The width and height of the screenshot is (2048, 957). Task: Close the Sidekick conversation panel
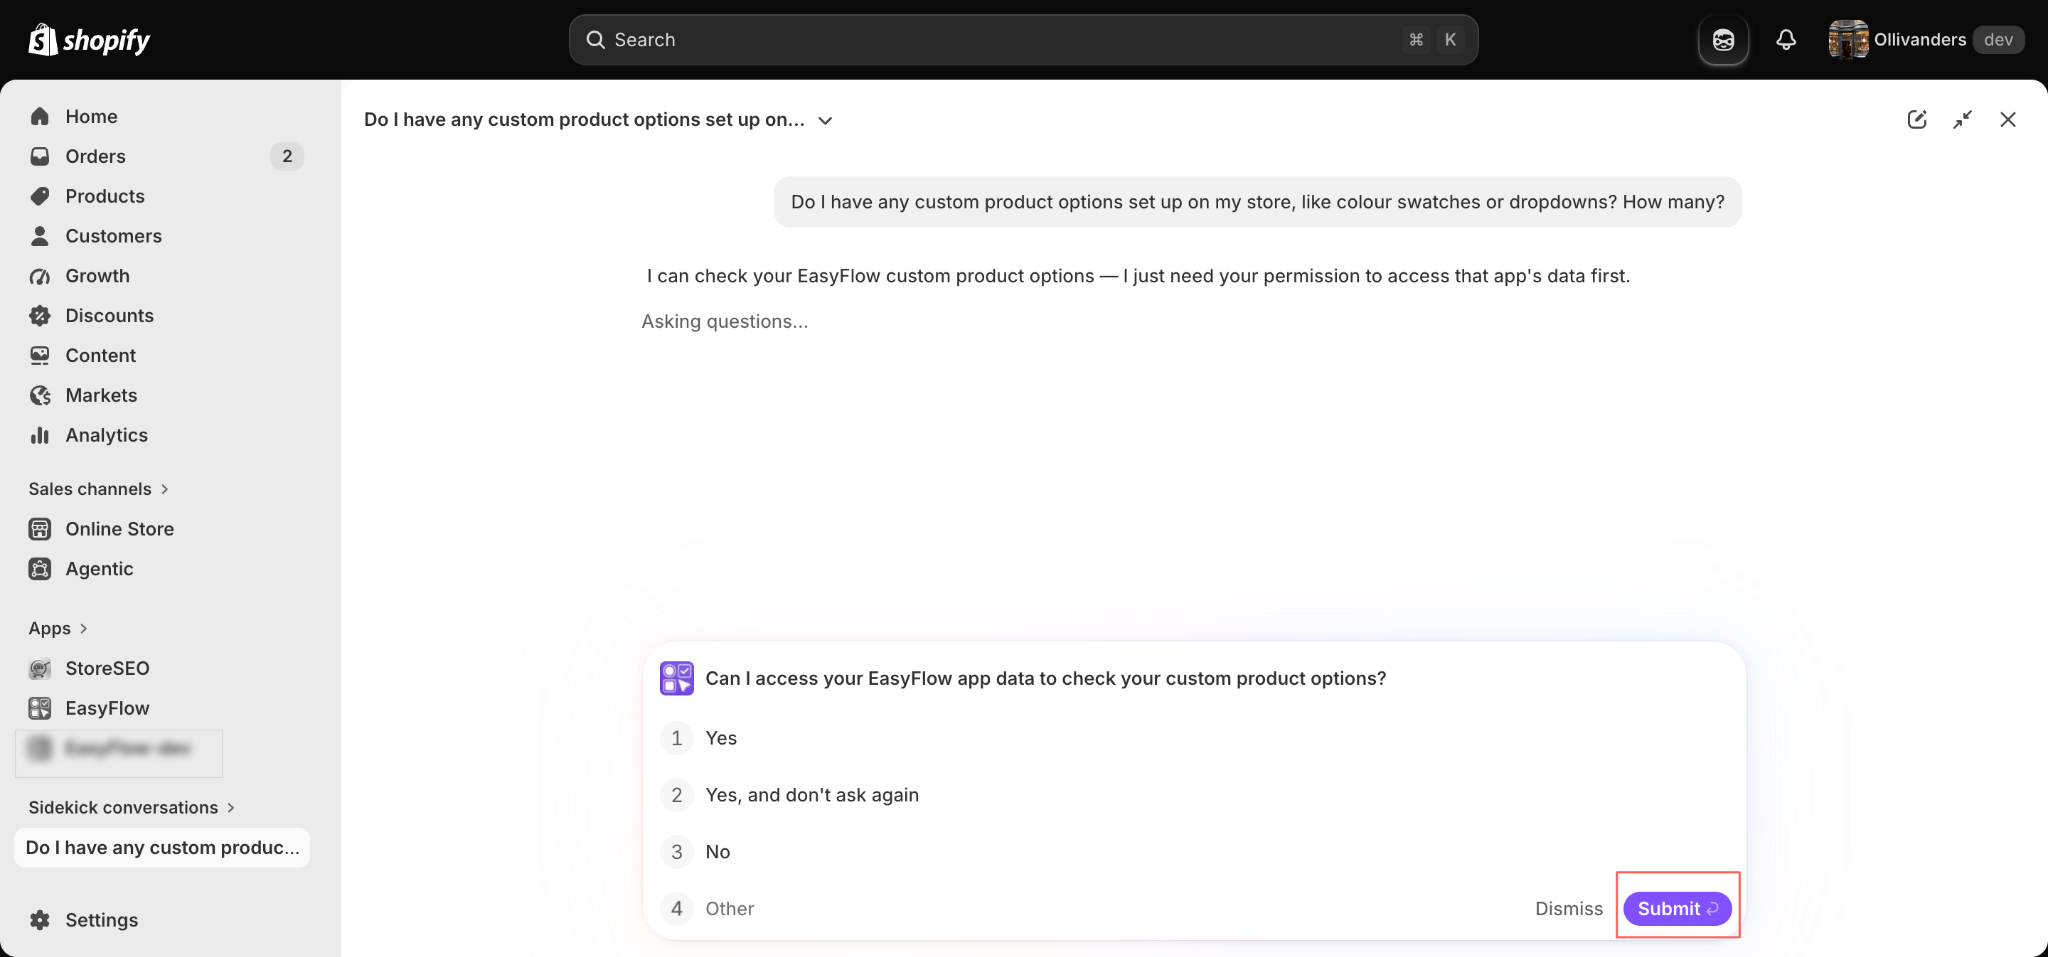coord(2008,120)
